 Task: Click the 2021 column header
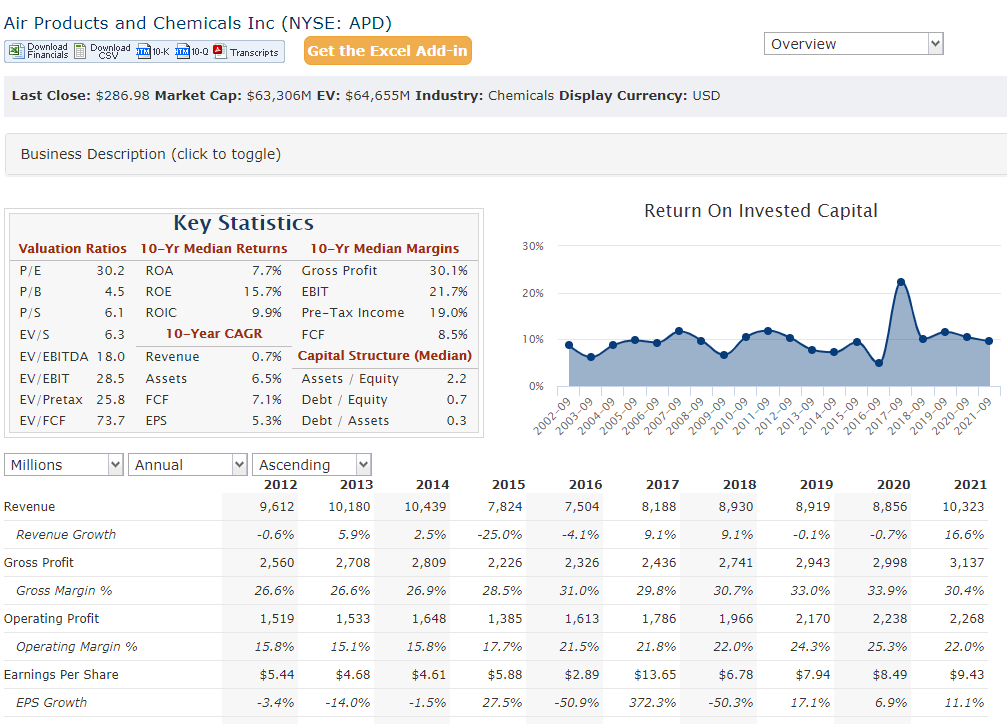970,485
